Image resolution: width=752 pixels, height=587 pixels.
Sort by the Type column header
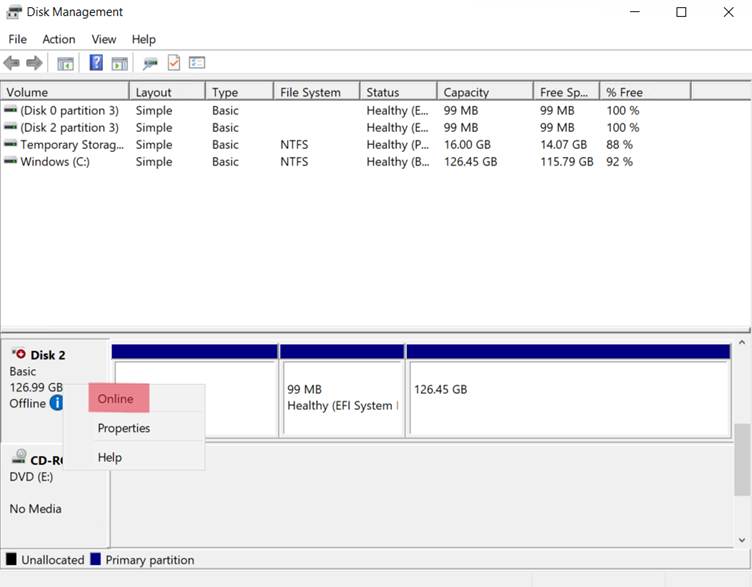coord(240,92)
